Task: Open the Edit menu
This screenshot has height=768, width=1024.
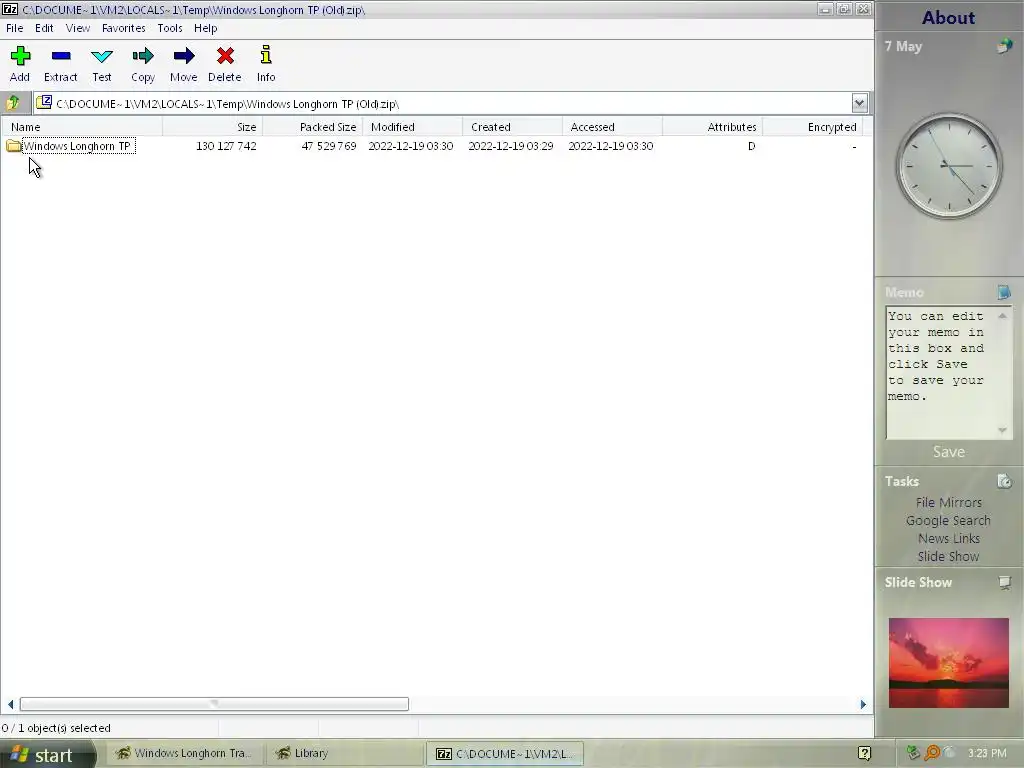Action: (44, 28)
